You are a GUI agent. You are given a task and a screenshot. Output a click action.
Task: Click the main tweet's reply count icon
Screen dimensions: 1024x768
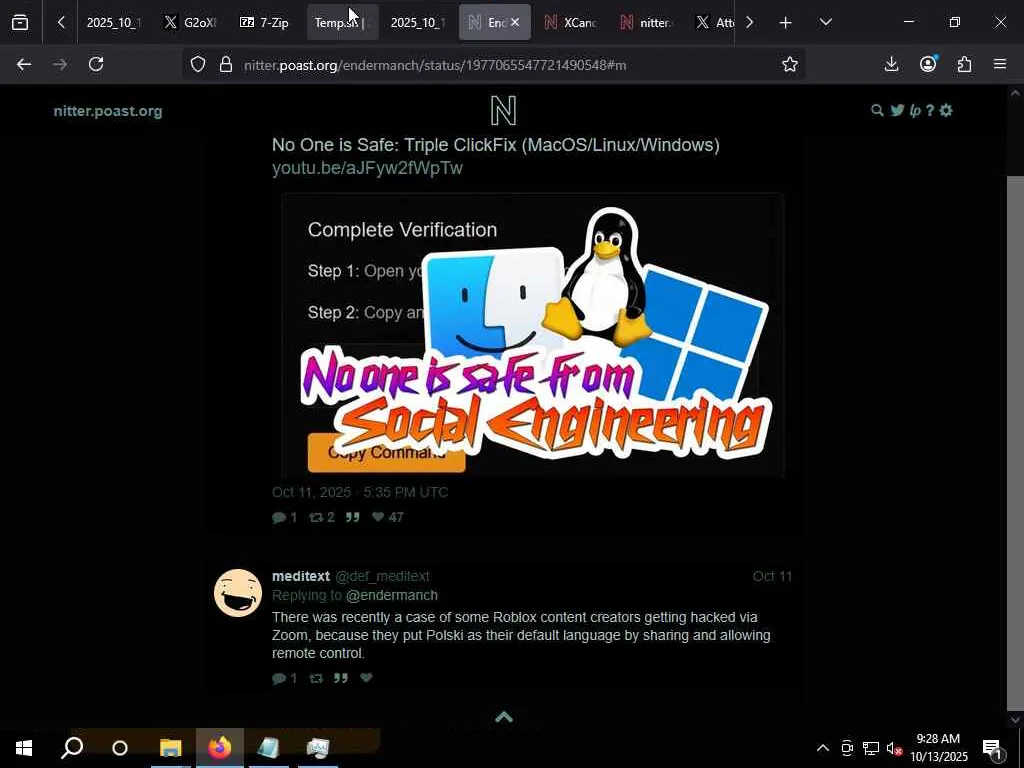279,517
